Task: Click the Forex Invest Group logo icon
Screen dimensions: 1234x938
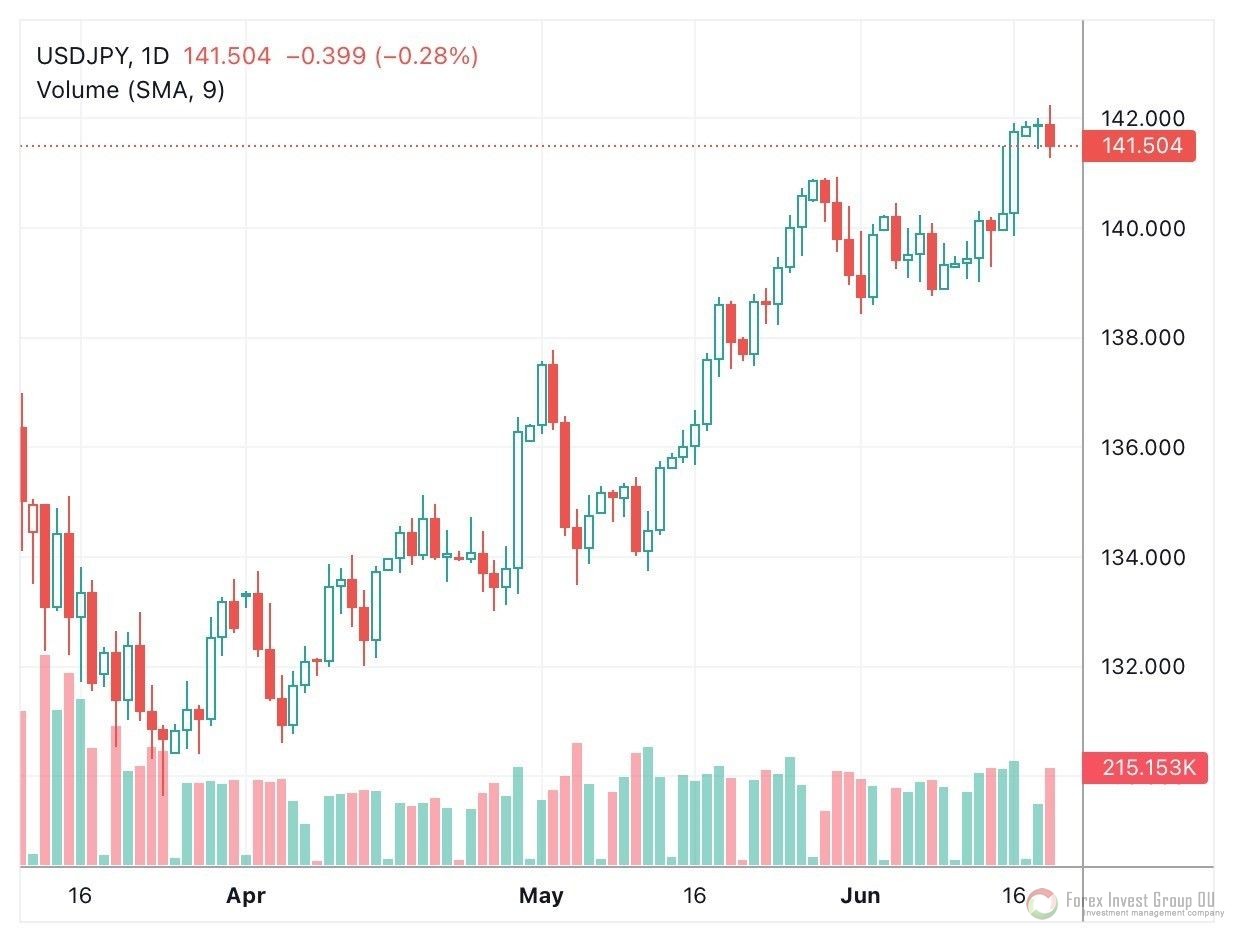Action: point(1042,903)
